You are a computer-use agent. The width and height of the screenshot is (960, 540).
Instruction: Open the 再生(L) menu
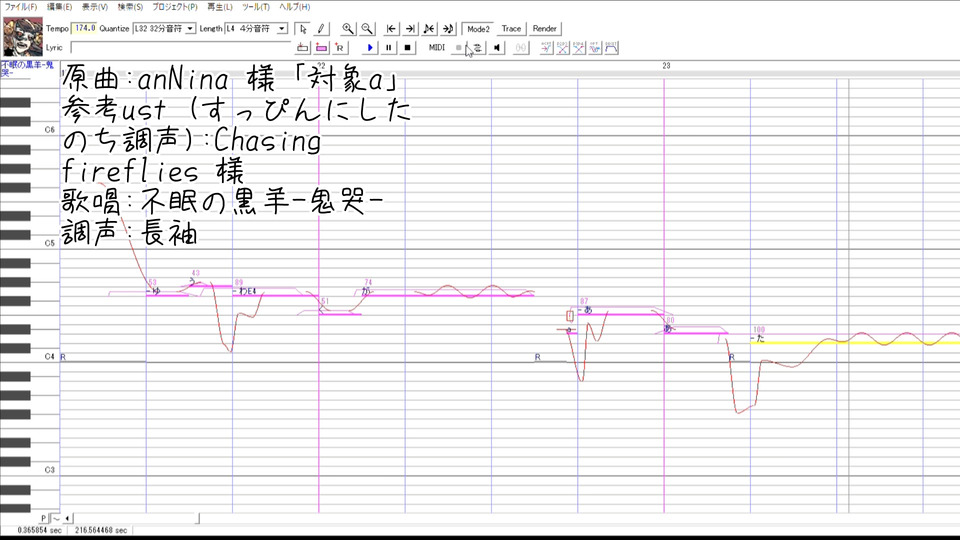(220, 7)
